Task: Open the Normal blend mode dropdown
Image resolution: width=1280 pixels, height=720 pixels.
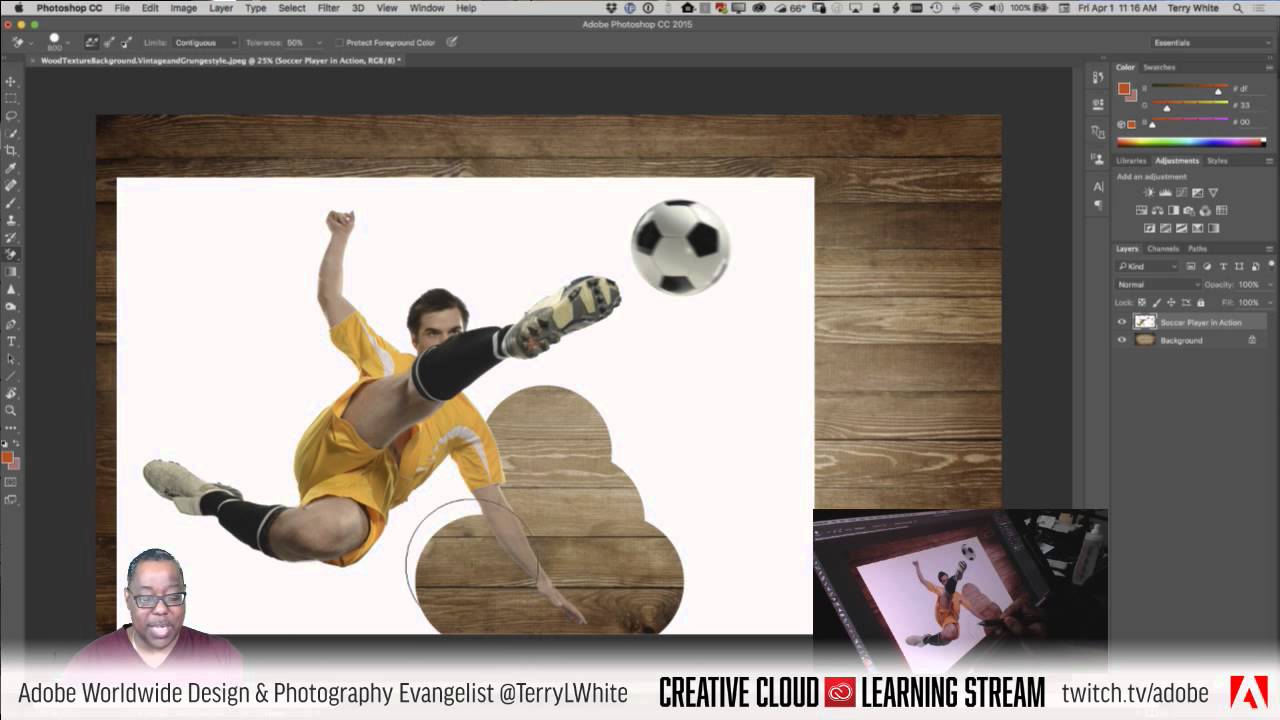Action: 1157,285
